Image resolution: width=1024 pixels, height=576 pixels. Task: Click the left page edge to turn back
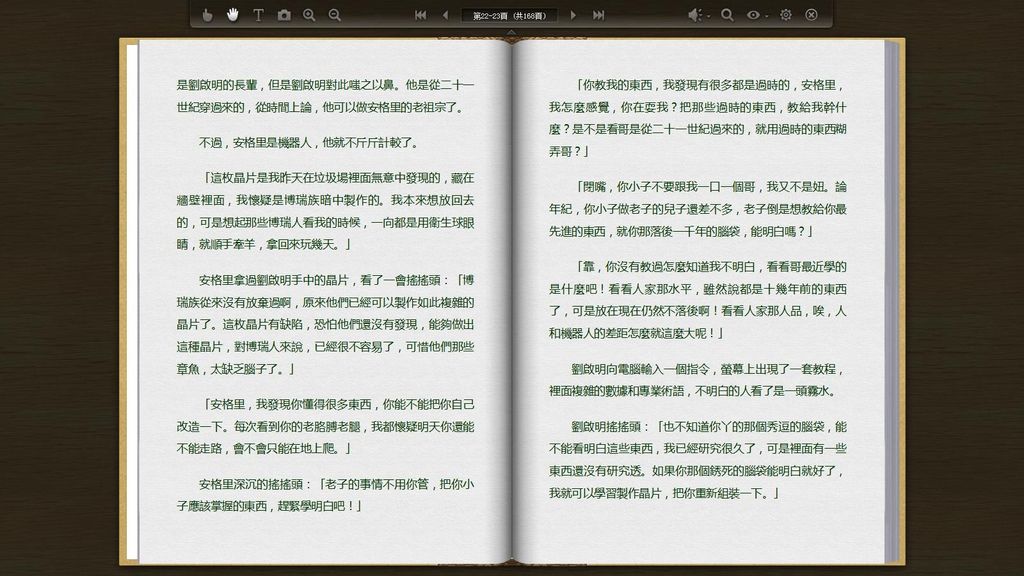tap(132, 300)
